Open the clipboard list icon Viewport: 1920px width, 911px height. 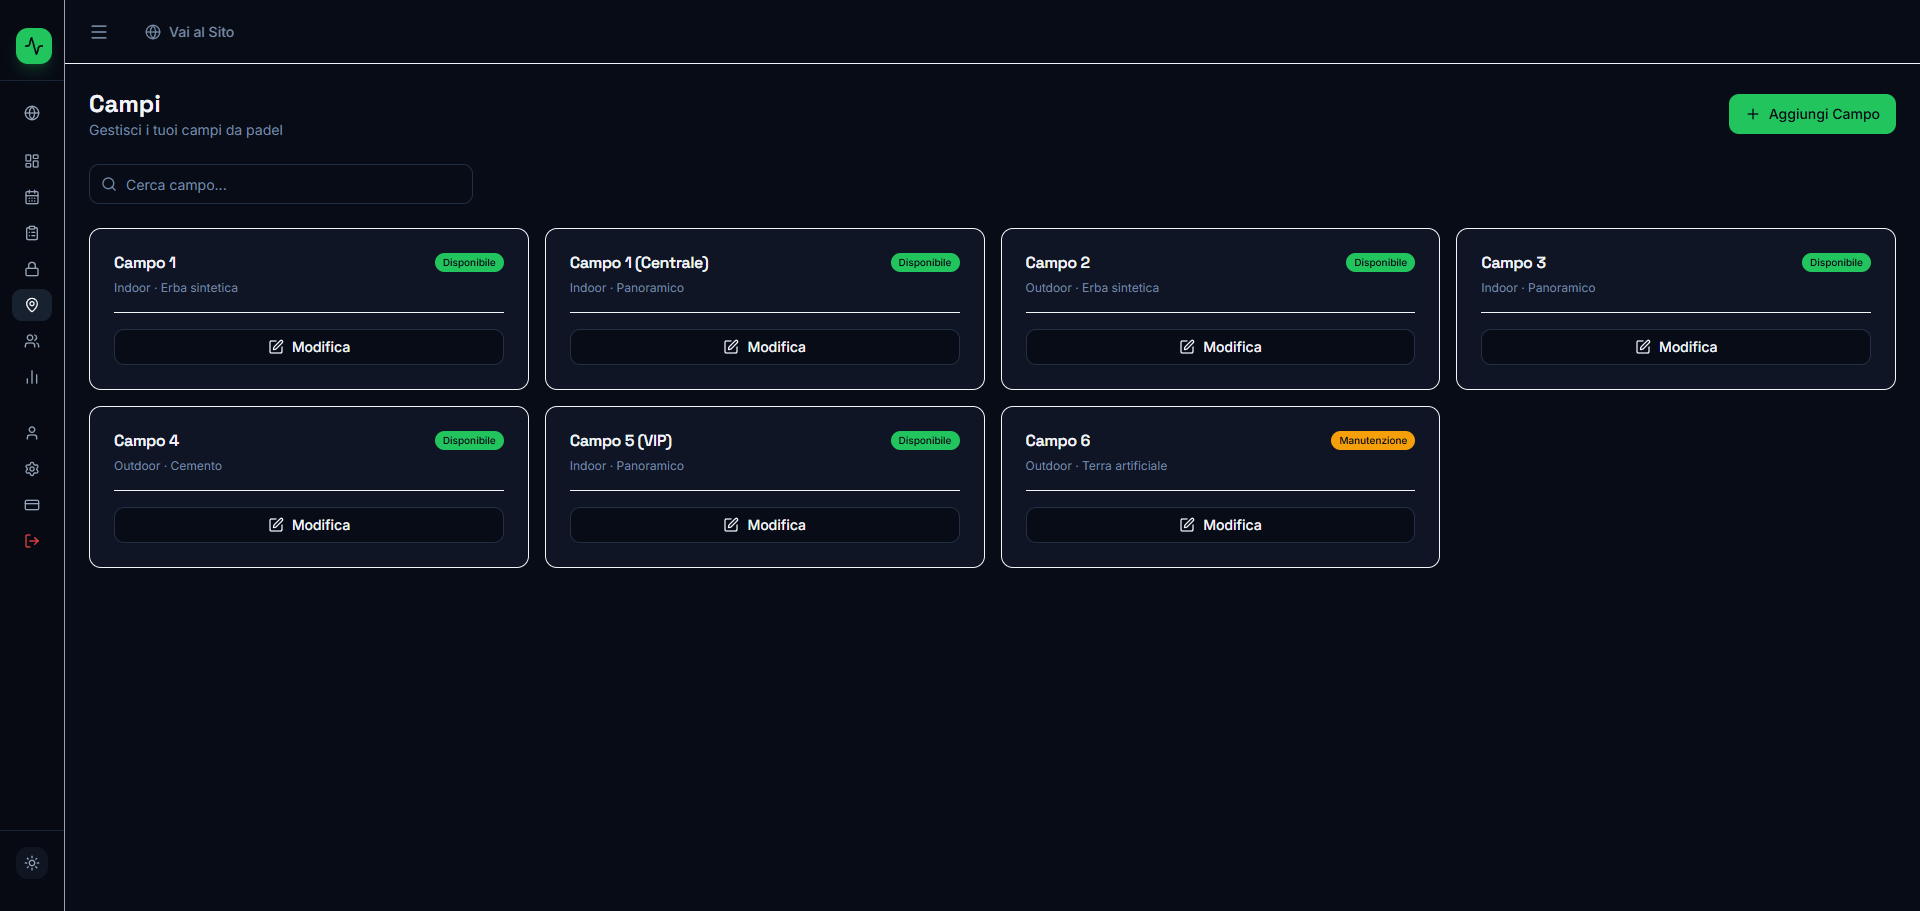tap(32, 233)
